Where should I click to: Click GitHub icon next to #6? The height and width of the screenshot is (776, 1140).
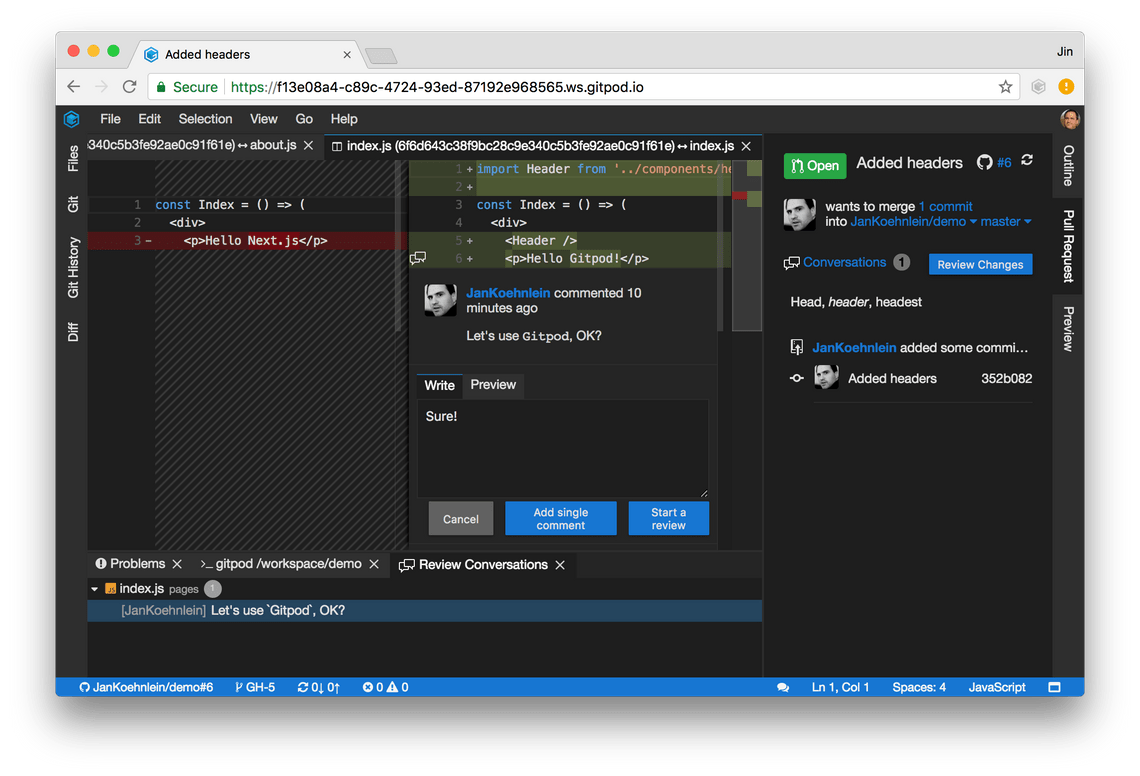coord(984,162)
